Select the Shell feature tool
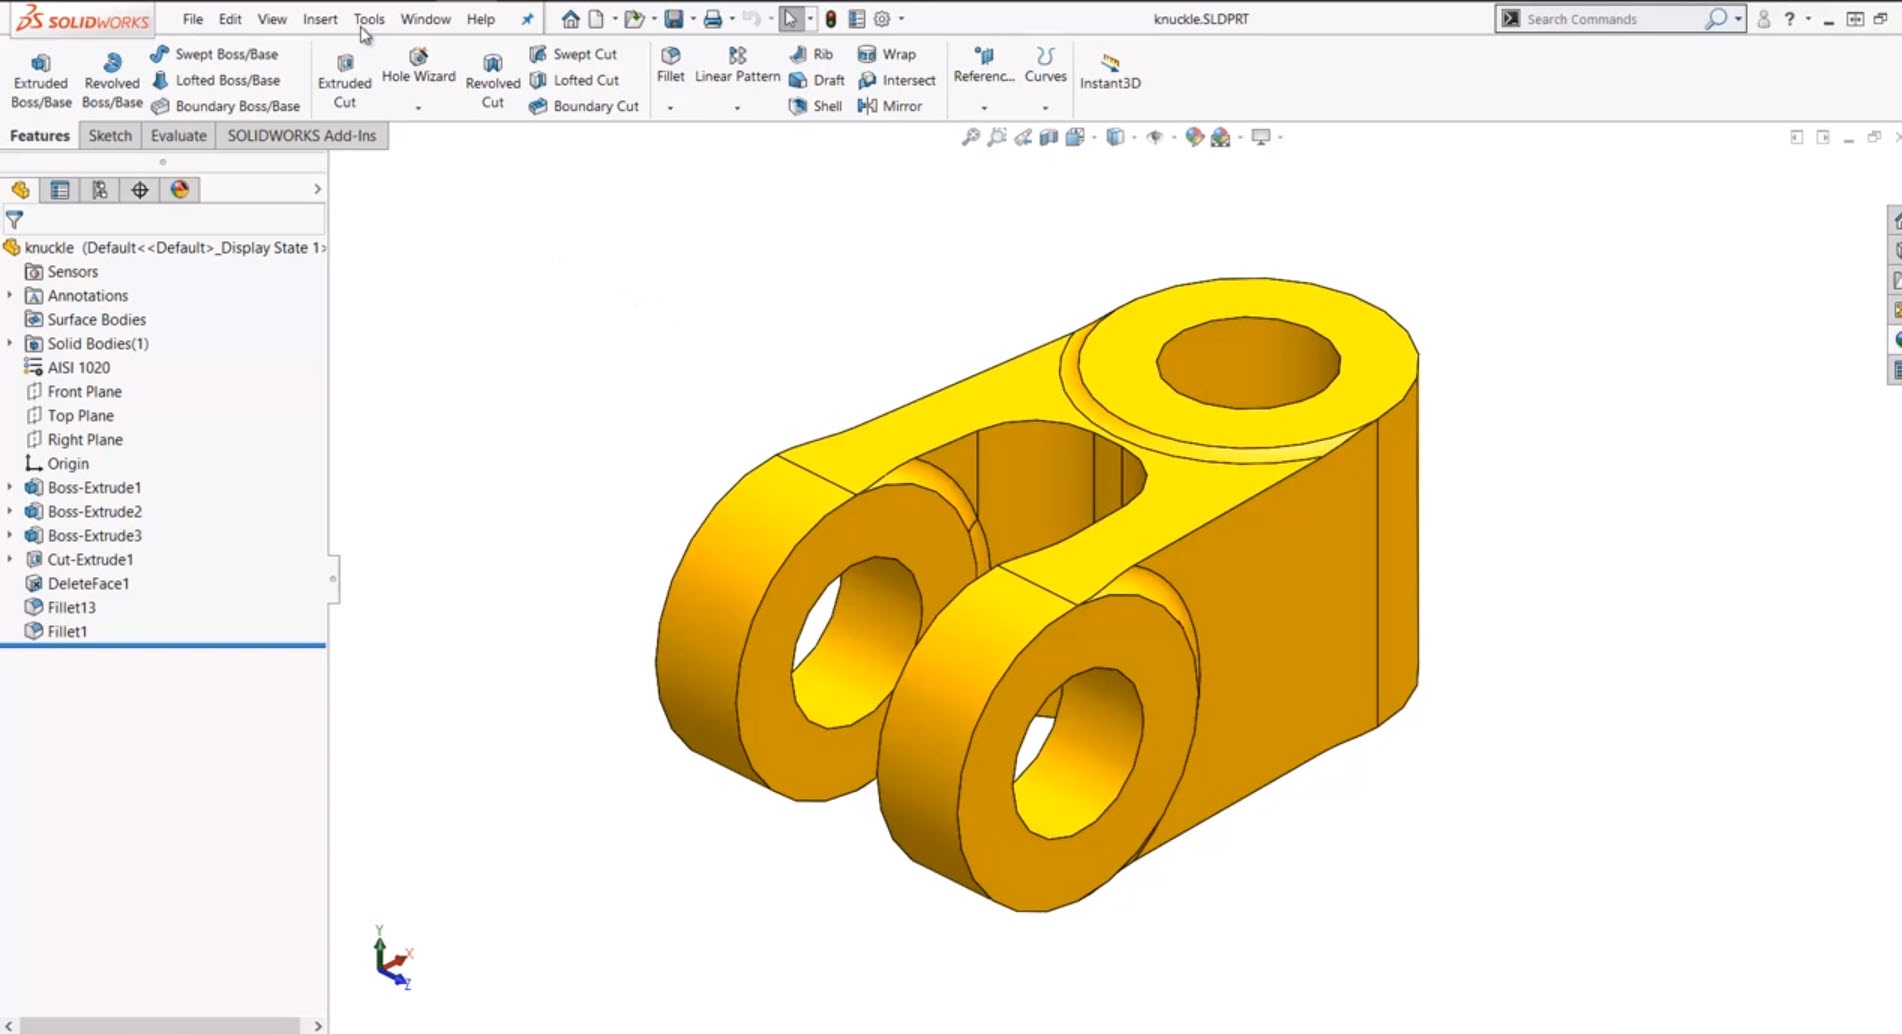Viewport: 1902px width, 1034px height. [x=816, y=106]
